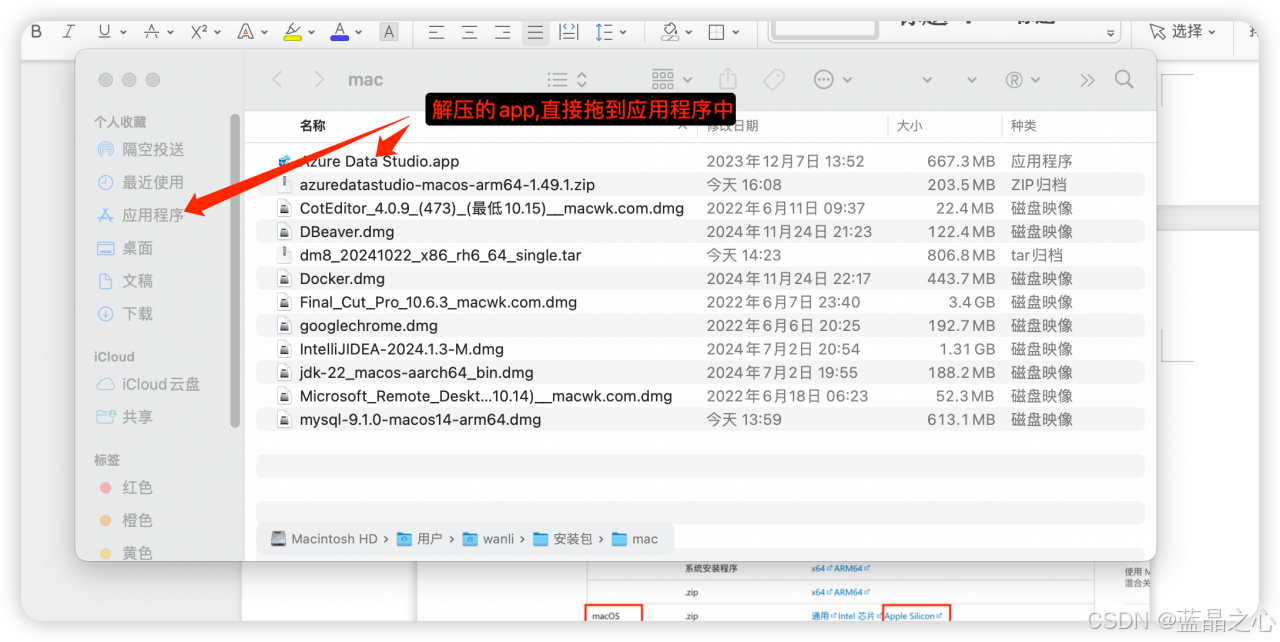Open 文稿 in the Finder sidebar

coord(125,281)
